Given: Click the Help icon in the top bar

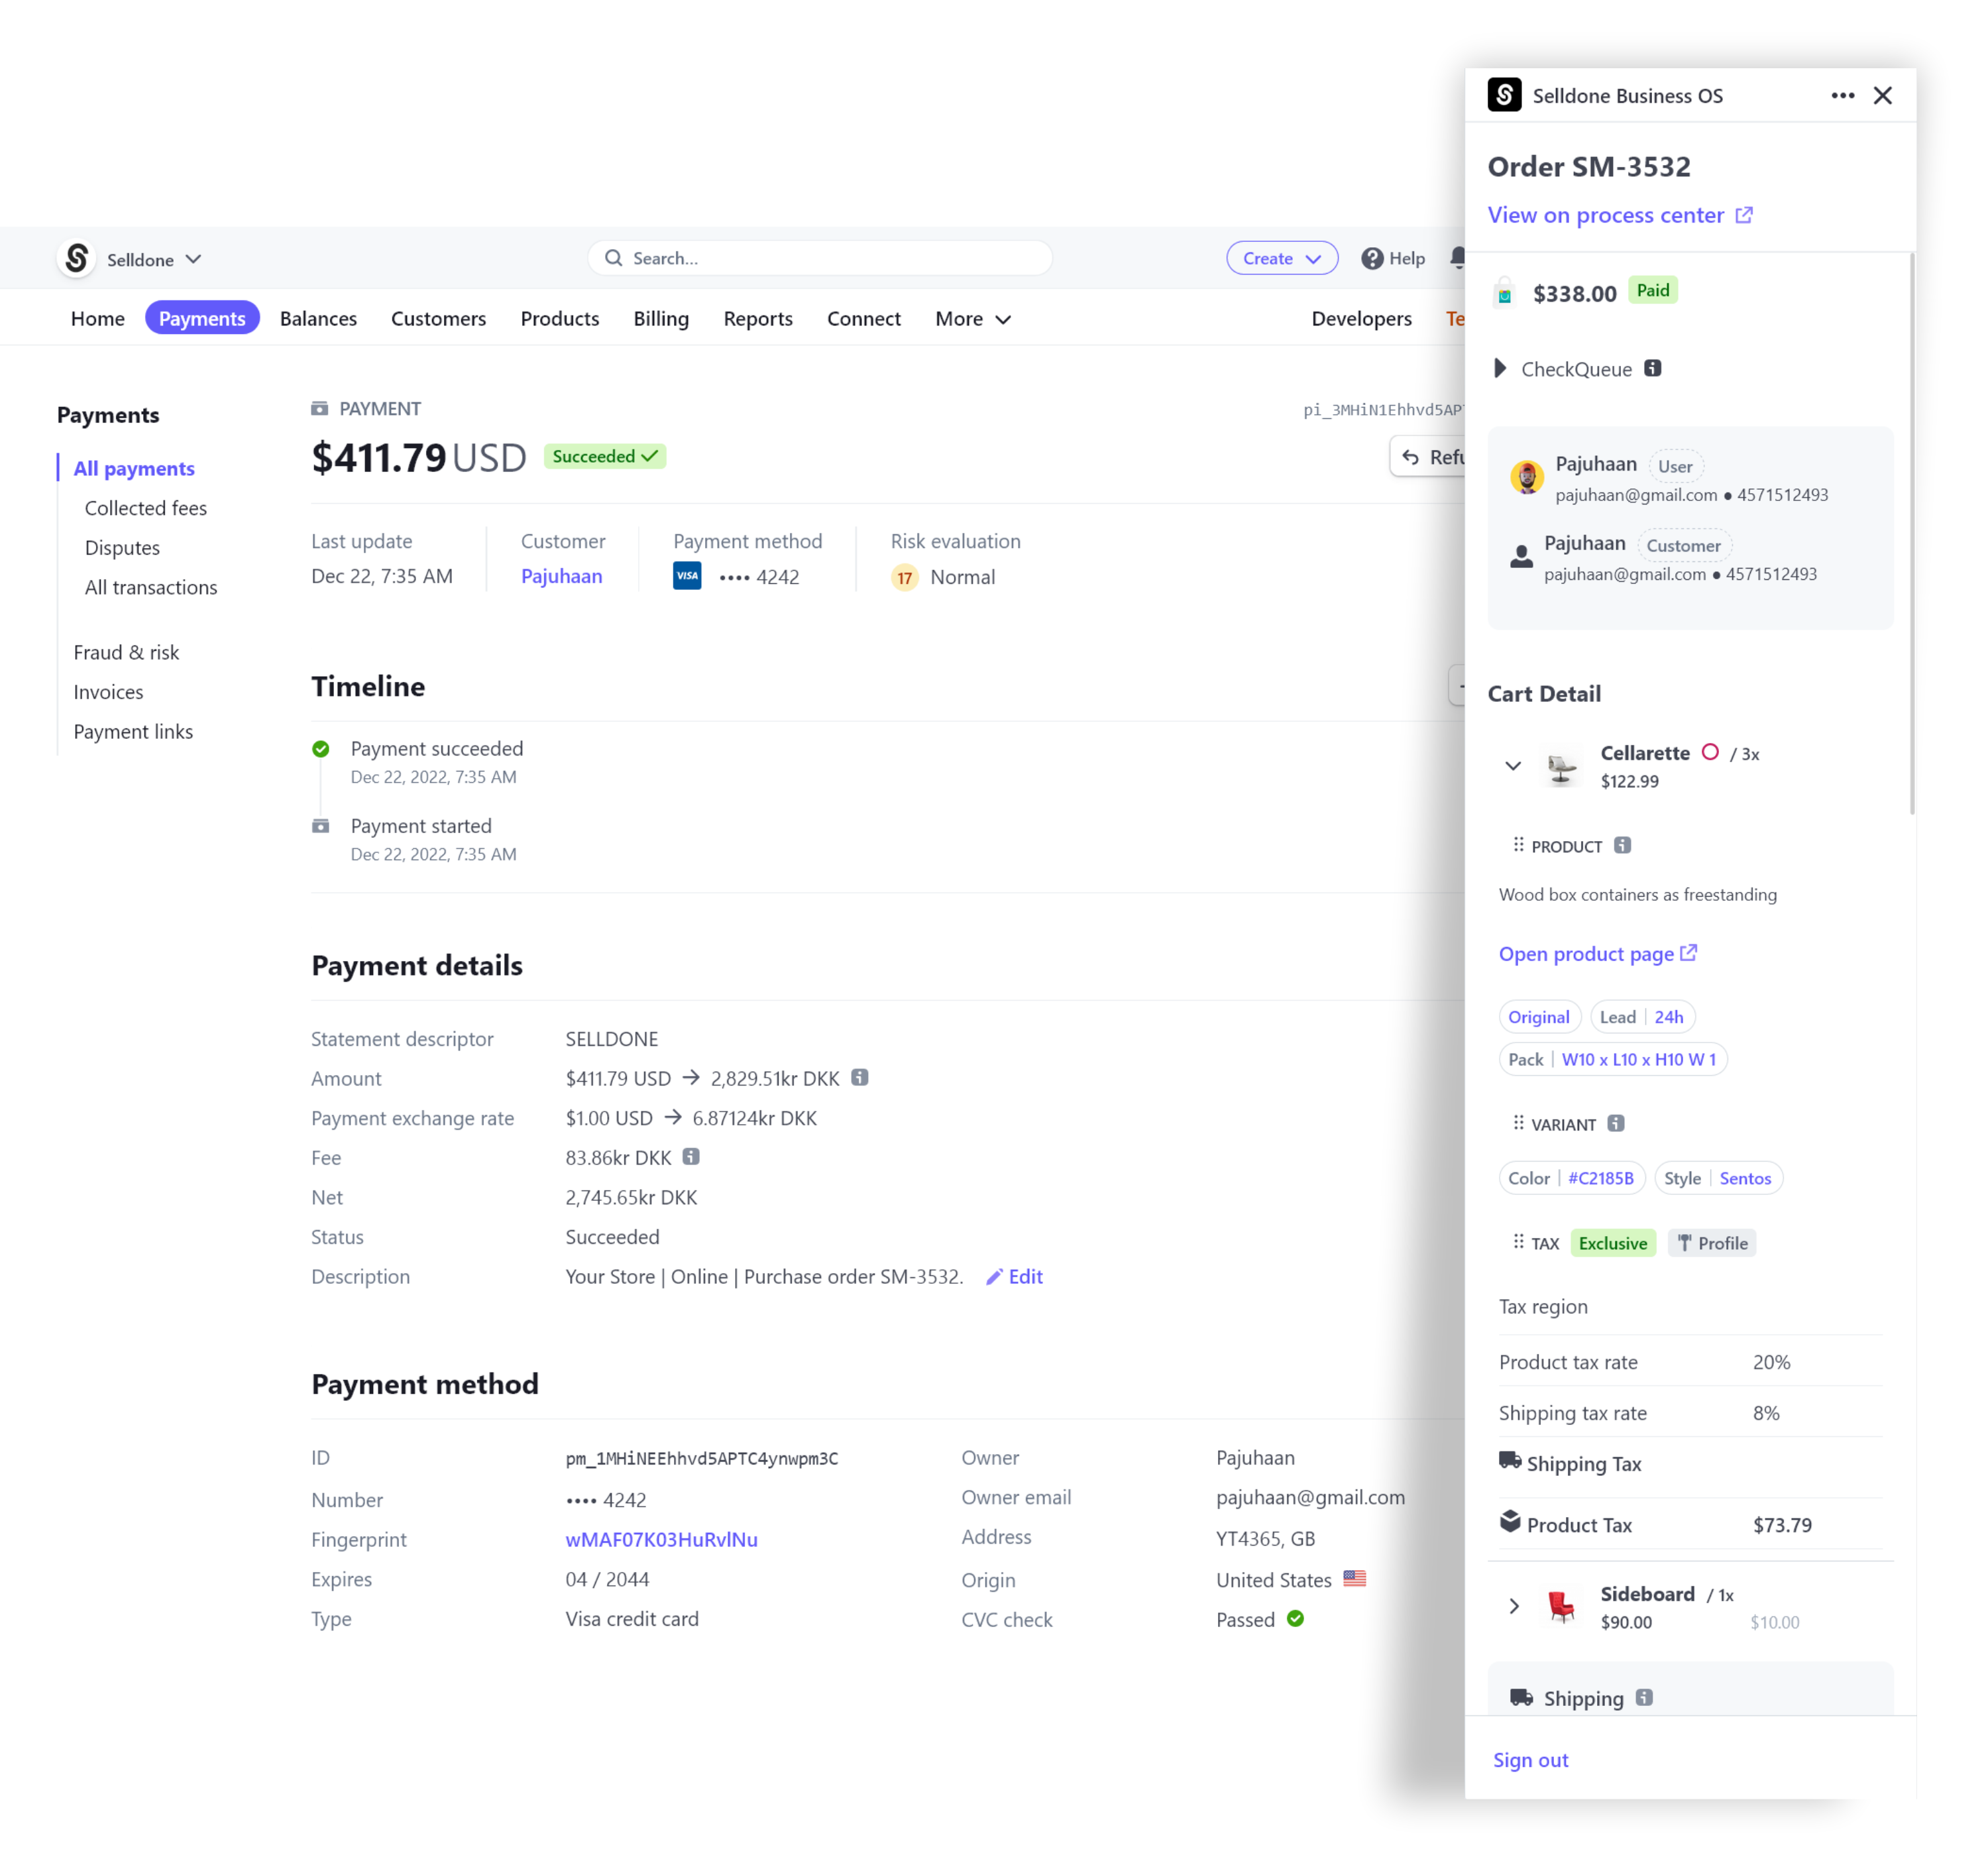Looking at the screenshot, I should pos(1372,258).
